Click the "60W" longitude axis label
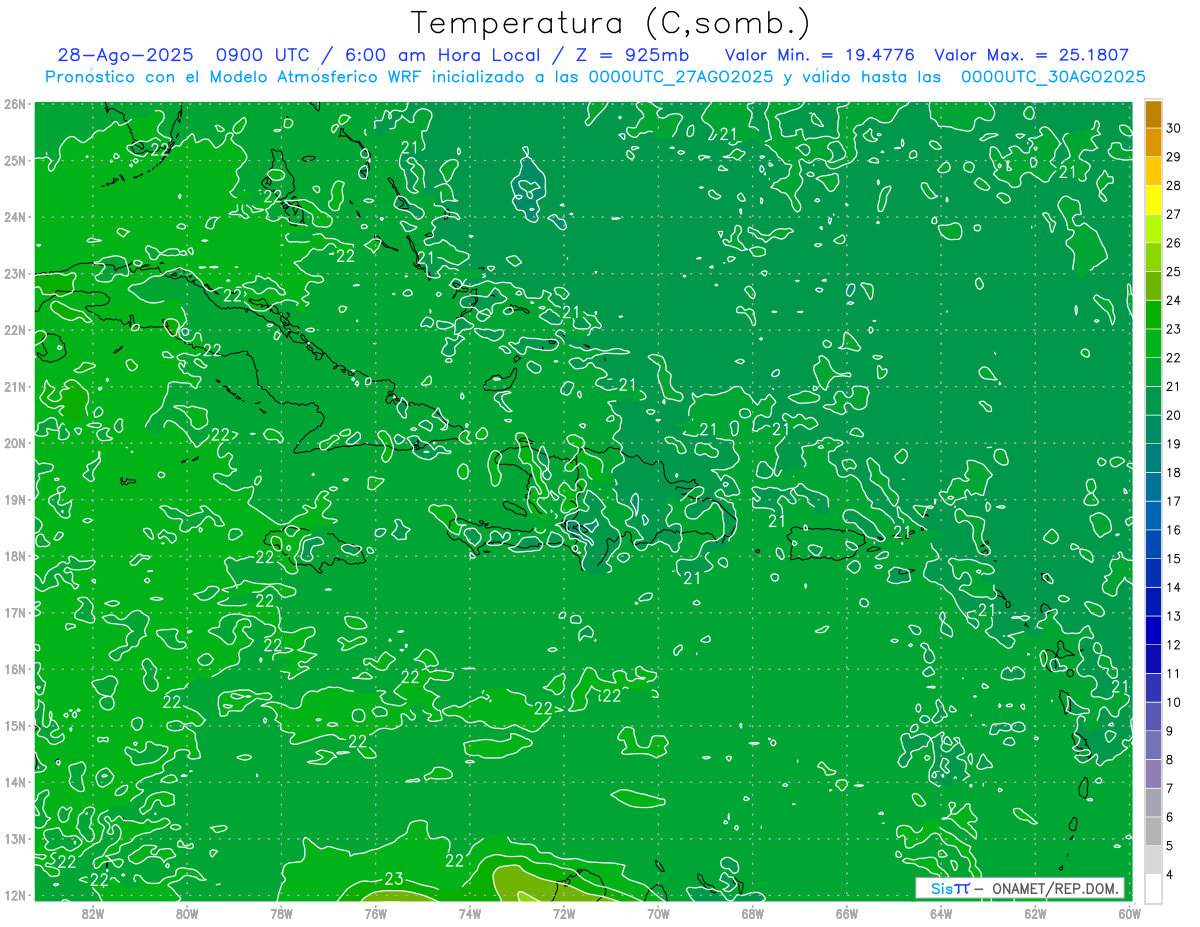1200x927 pixels. pos(1128,913)
